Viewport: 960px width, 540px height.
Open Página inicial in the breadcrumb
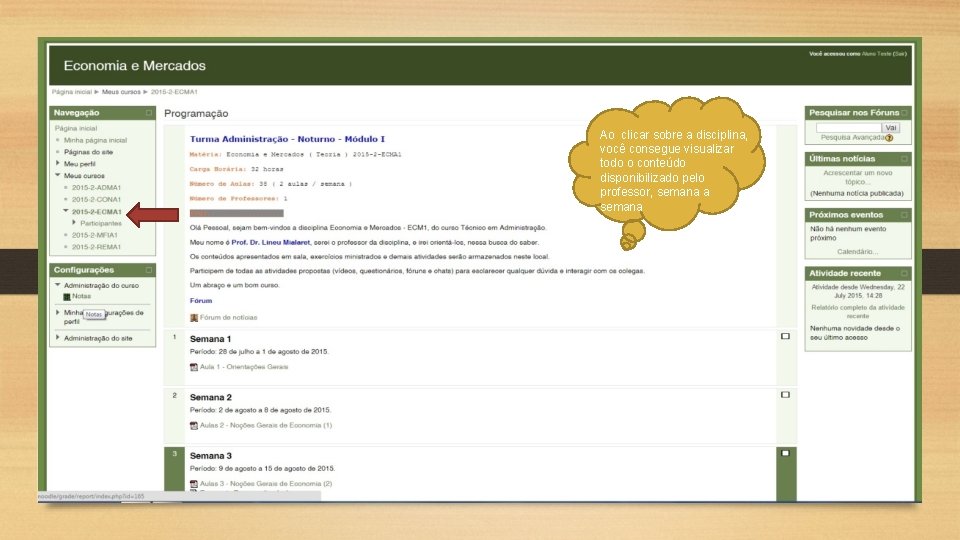(x=72, y=92)
